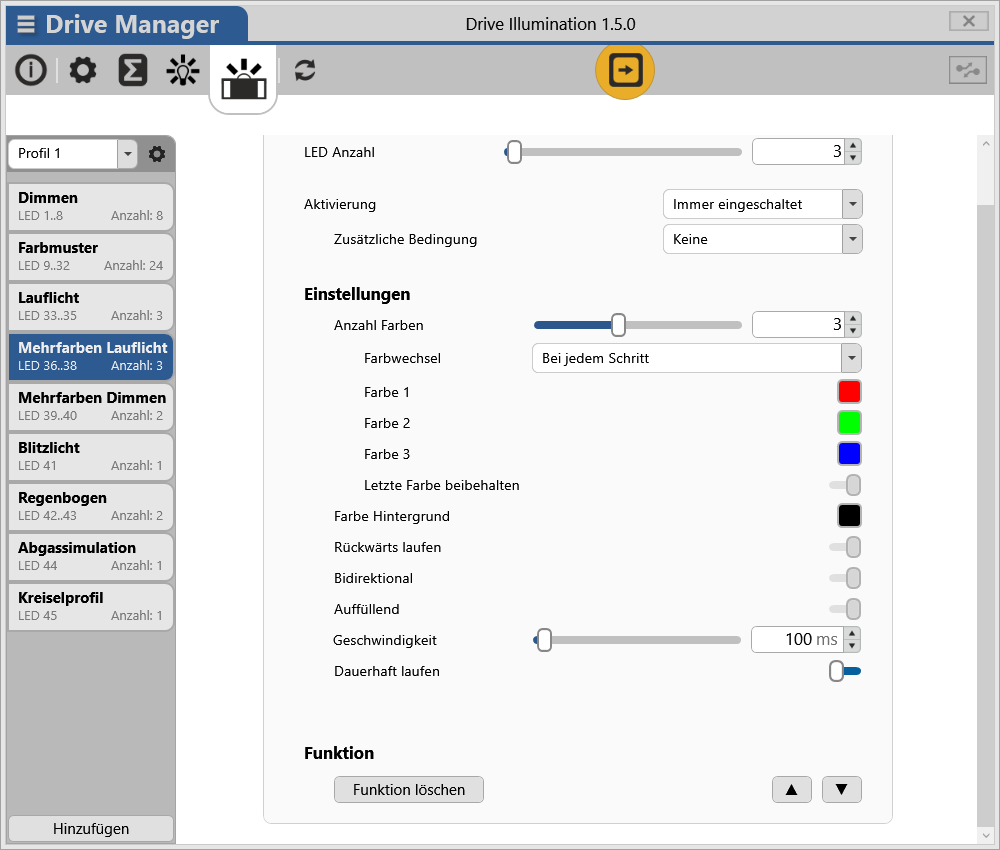Enable Rückwärts laufen toggle
This screenshot has height=850, width=1000.
[x=845, y=548]
